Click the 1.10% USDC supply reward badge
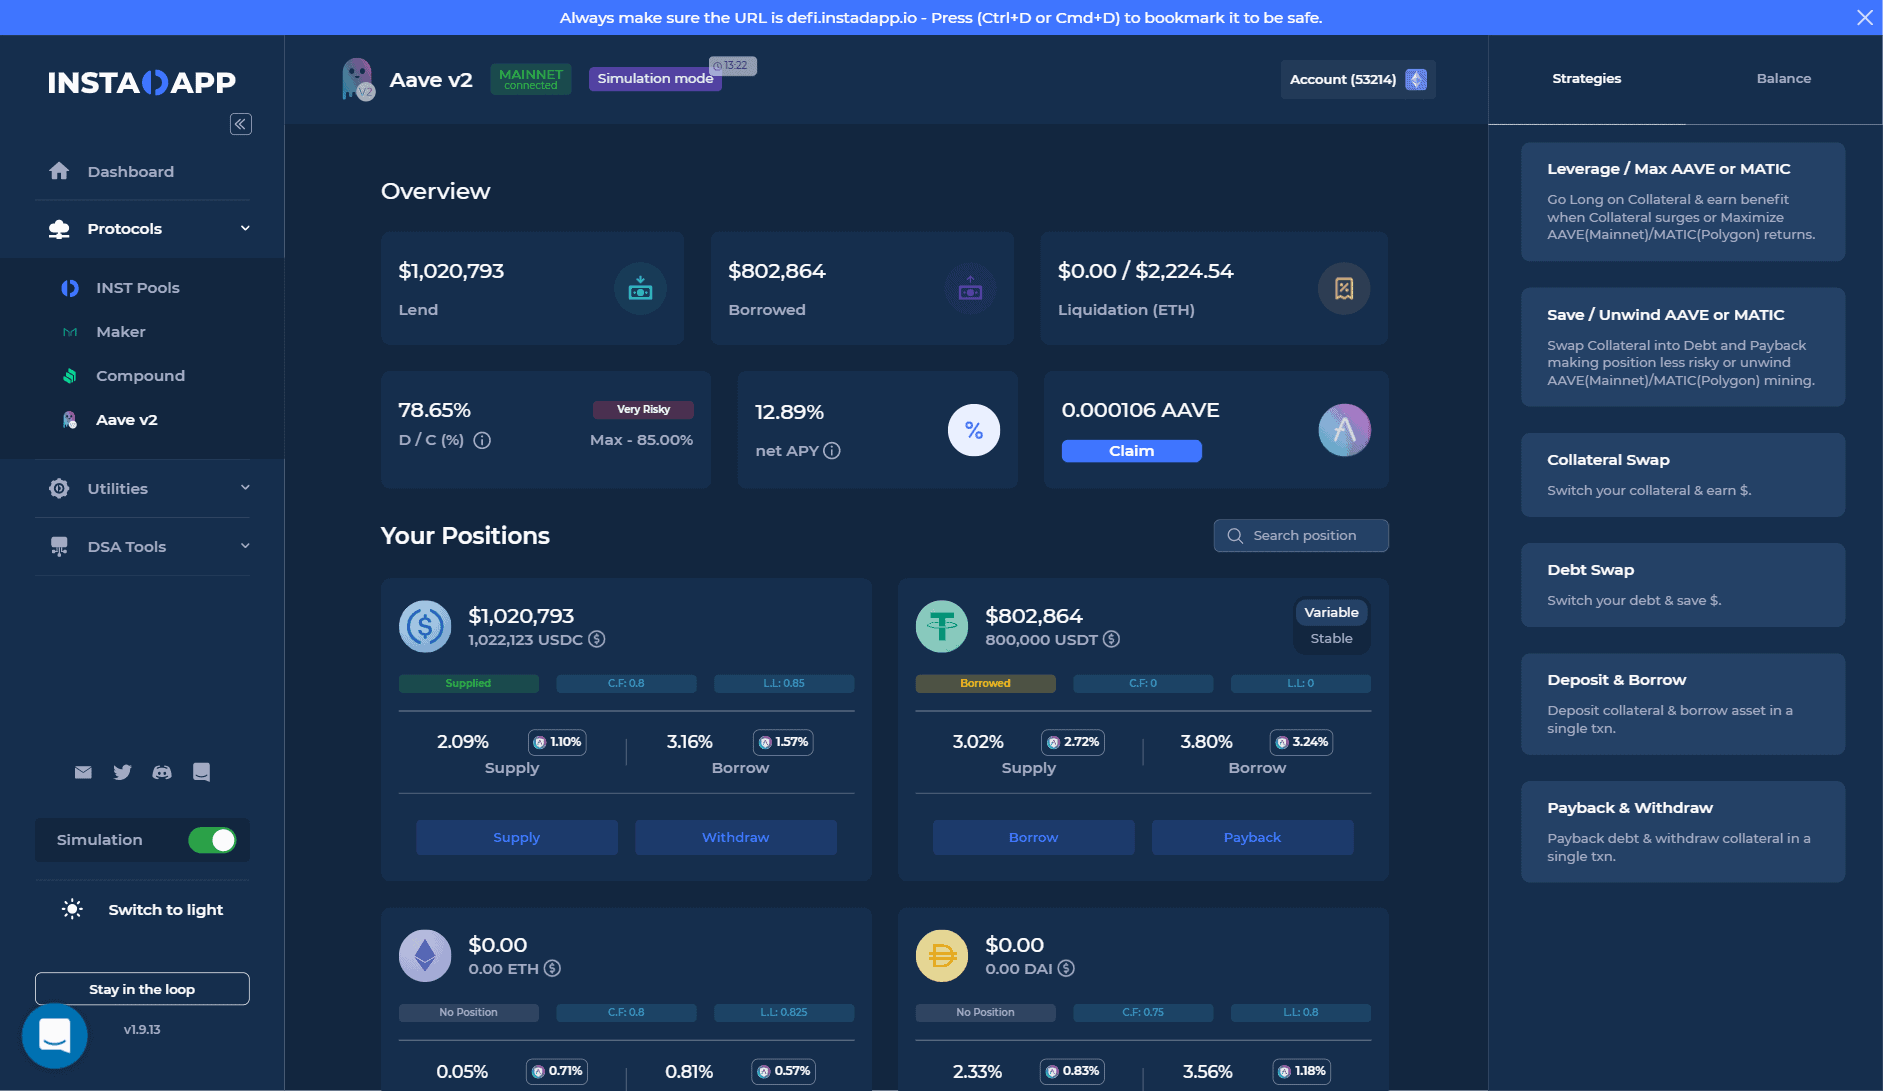Screen dimensions: 1883x1091 pyautogui.click(x=557, y=742)
